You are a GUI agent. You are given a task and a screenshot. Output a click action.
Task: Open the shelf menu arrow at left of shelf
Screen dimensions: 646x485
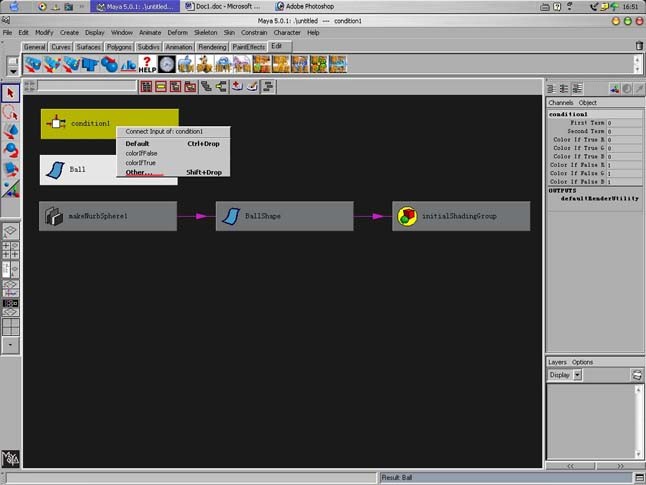(x=12, y=68)
